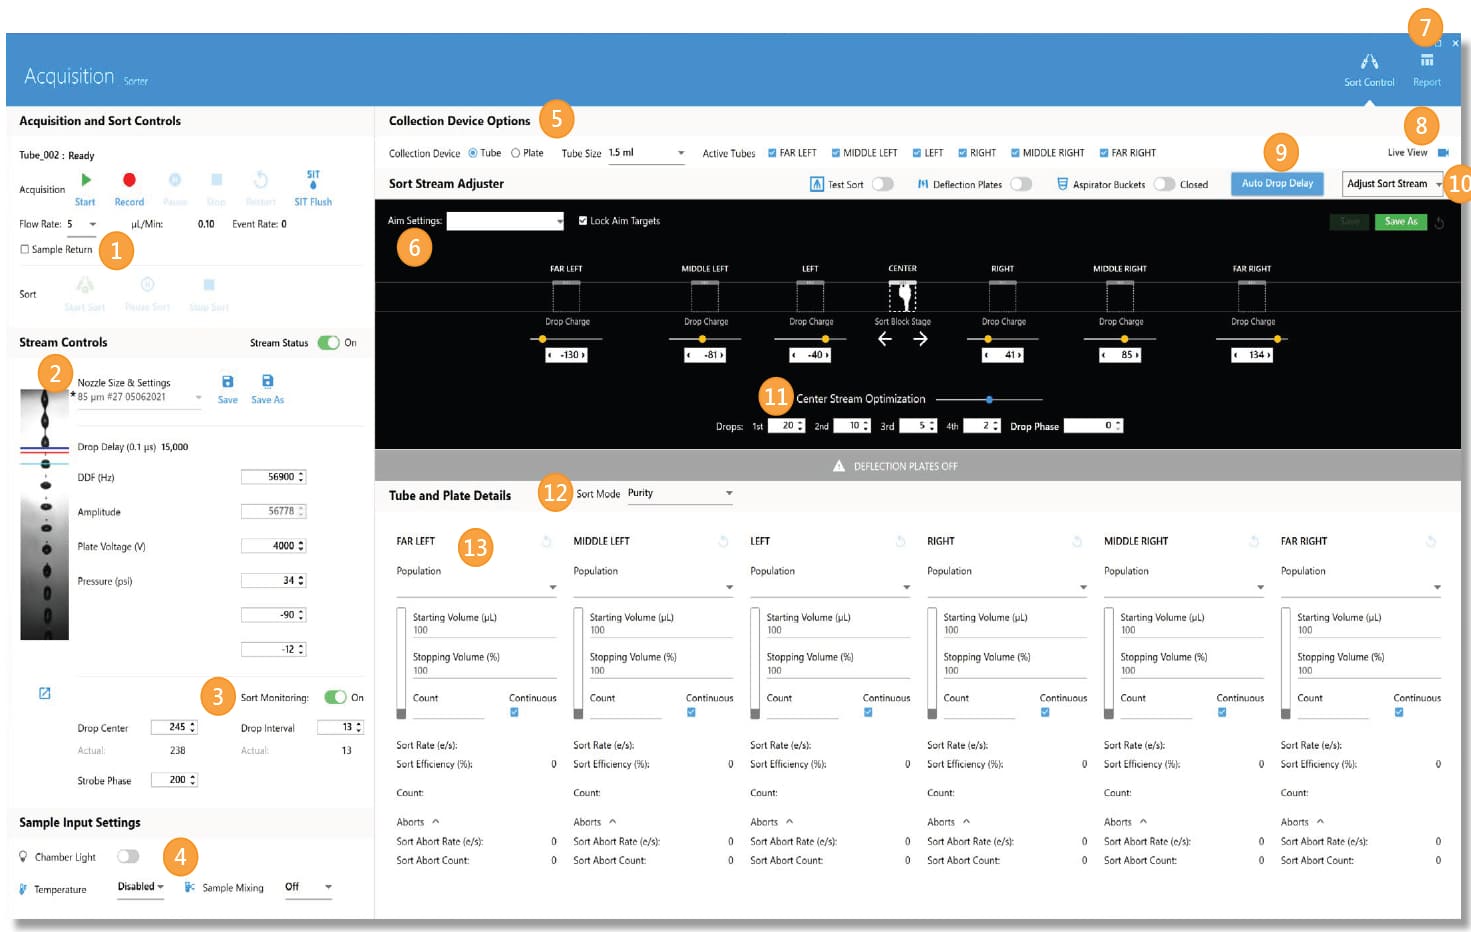Image resolution: width=1471 pixels, height=932 pixels.
Task: Switch to the Sort Control tab
Action: pyautogui.click(x=1368, y=69)
